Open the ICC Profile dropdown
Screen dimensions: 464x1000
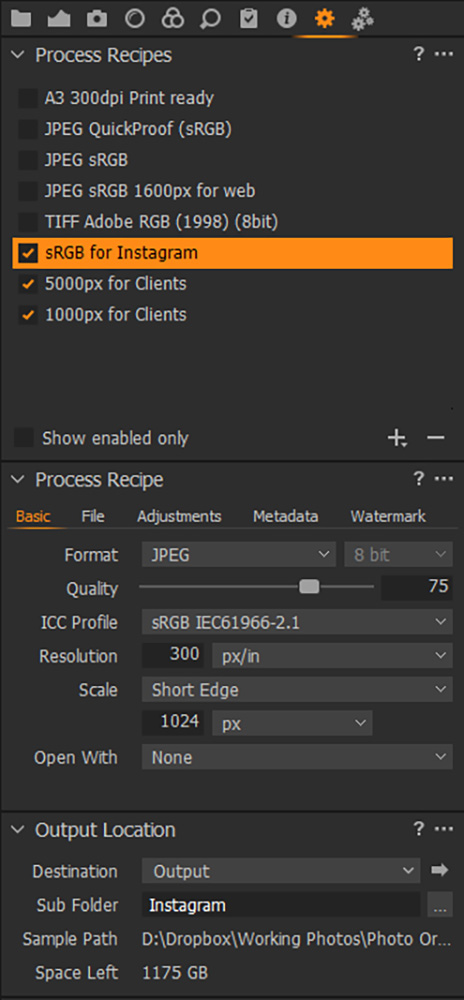point(297,622)
